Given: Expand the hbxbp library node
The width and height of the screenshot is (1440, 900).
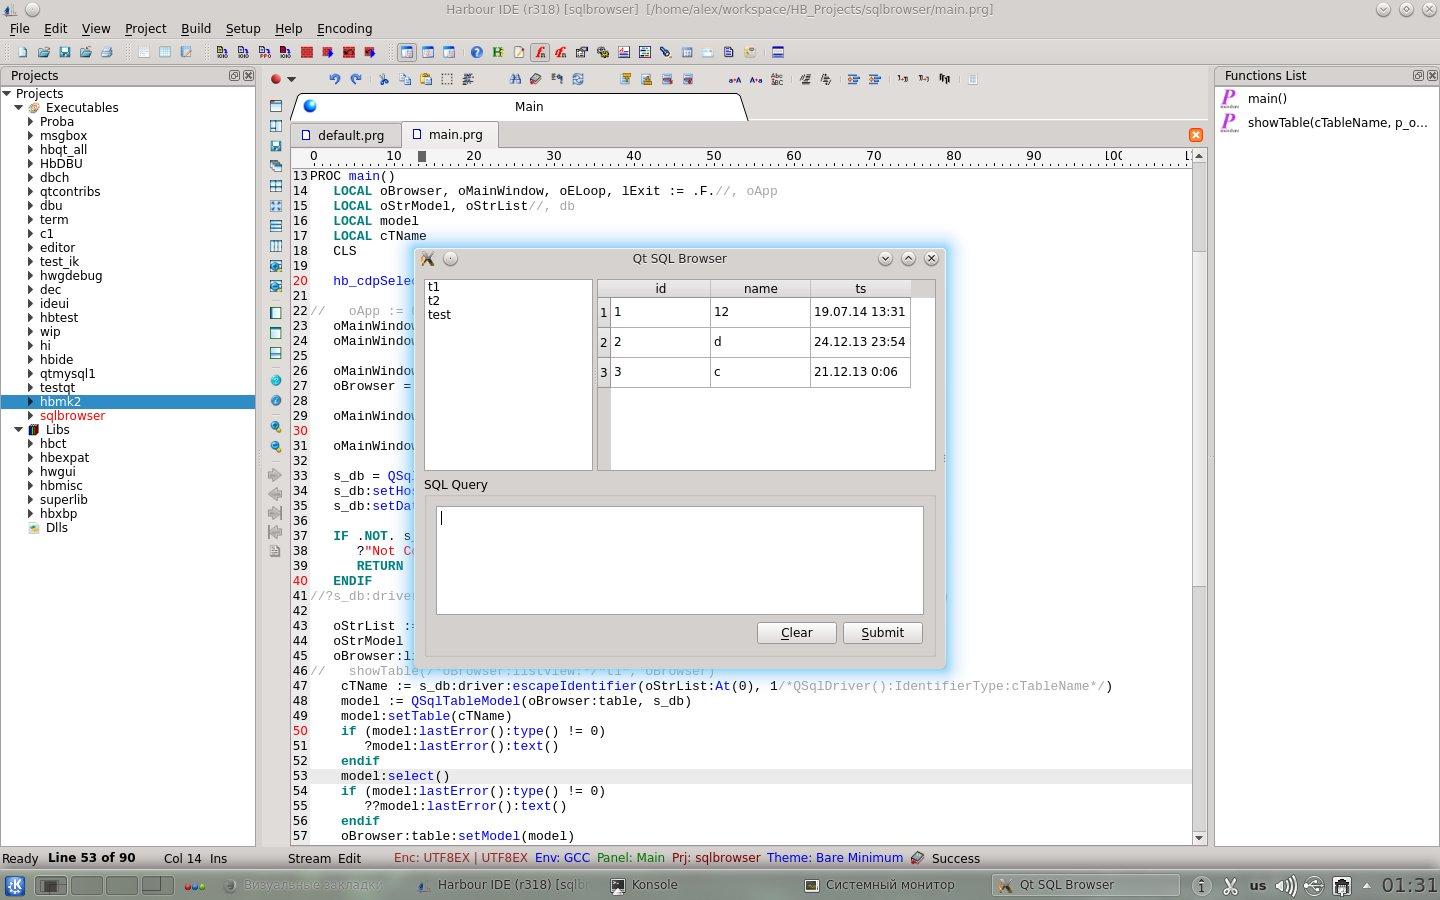Looking at the screenshot, I should [31, 513].
